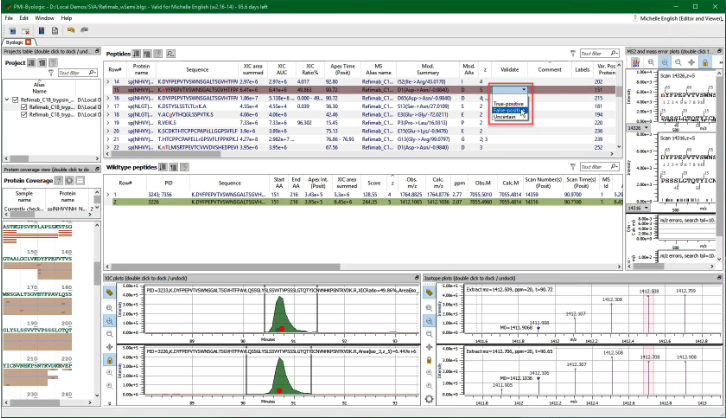Toggle the lock icon in XIC plots toolbar
This screenshot has height=418, width=726.
click(x=109, y=360)
